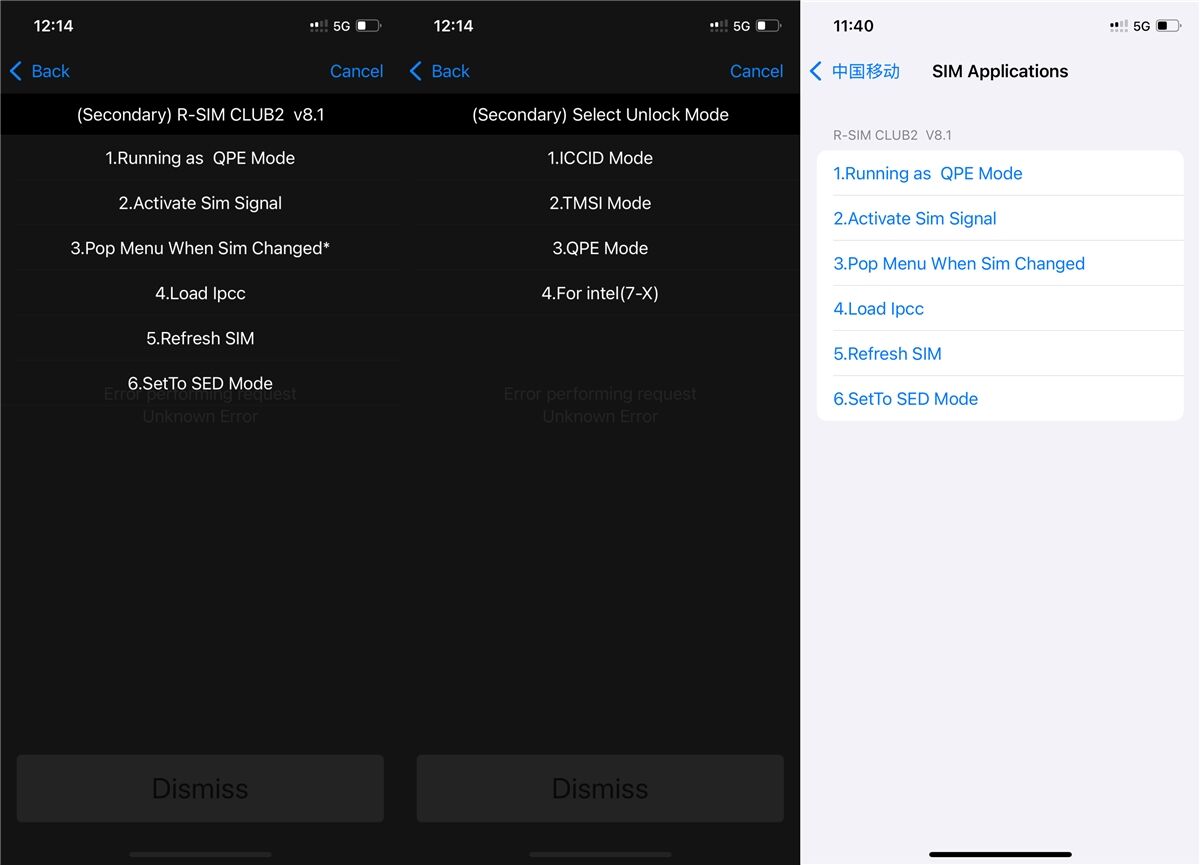Screen dimensions: 1200x865
Task: Open 4.Load Ipcc in SIM Applications list
Action: pos(1000,308)
